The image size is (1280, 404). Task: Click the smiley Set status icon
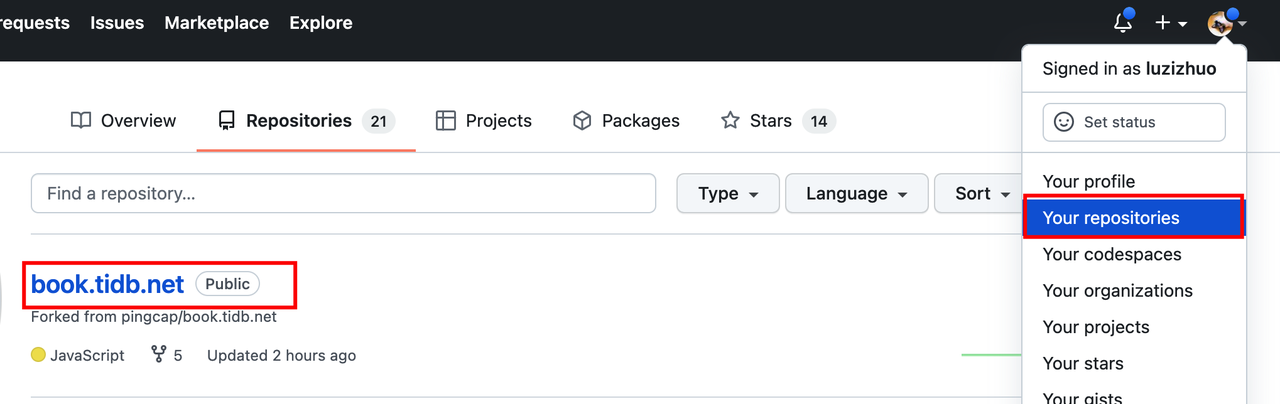tap(1064, 122)
